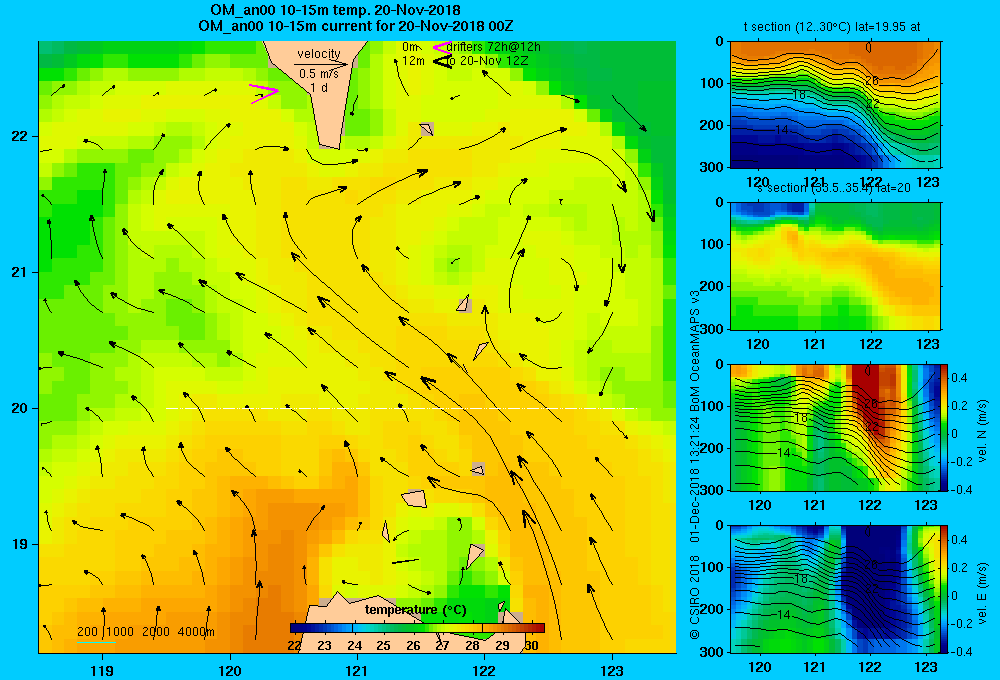Open the eastward velocity section panel

point(835,589)
